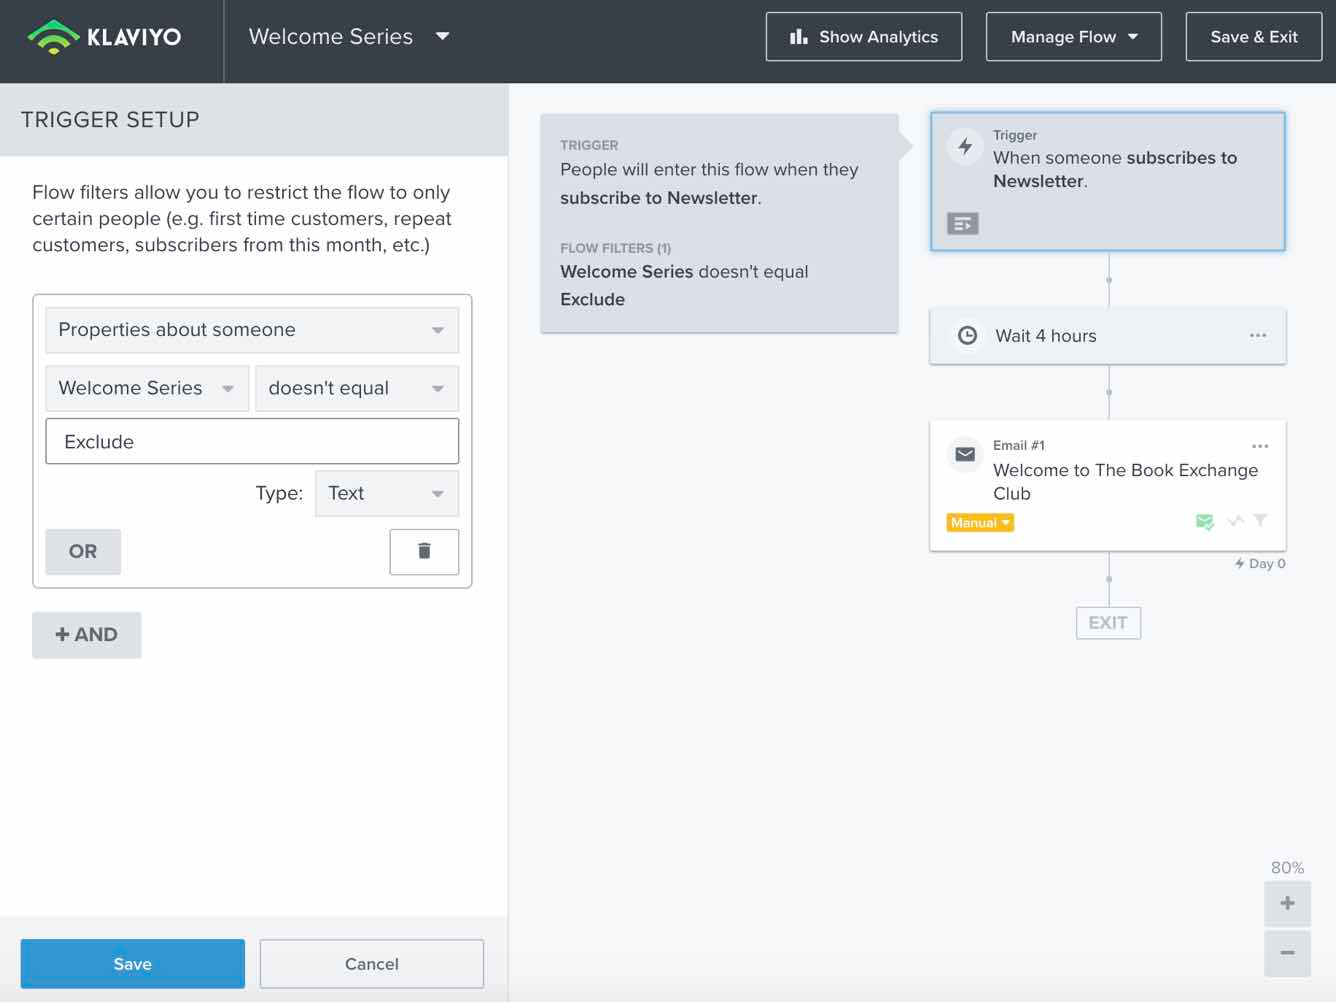Click the OR condition button
1336x1002 pixels.
83,552
